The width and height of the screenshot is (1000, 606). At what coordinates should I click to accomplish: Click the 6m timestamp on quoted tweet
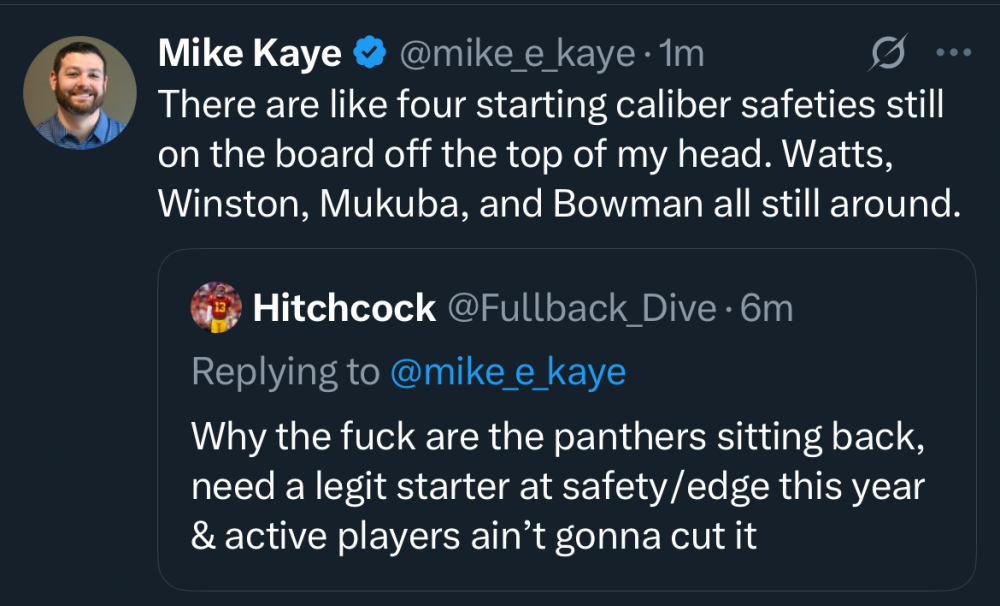click(766, 308)
